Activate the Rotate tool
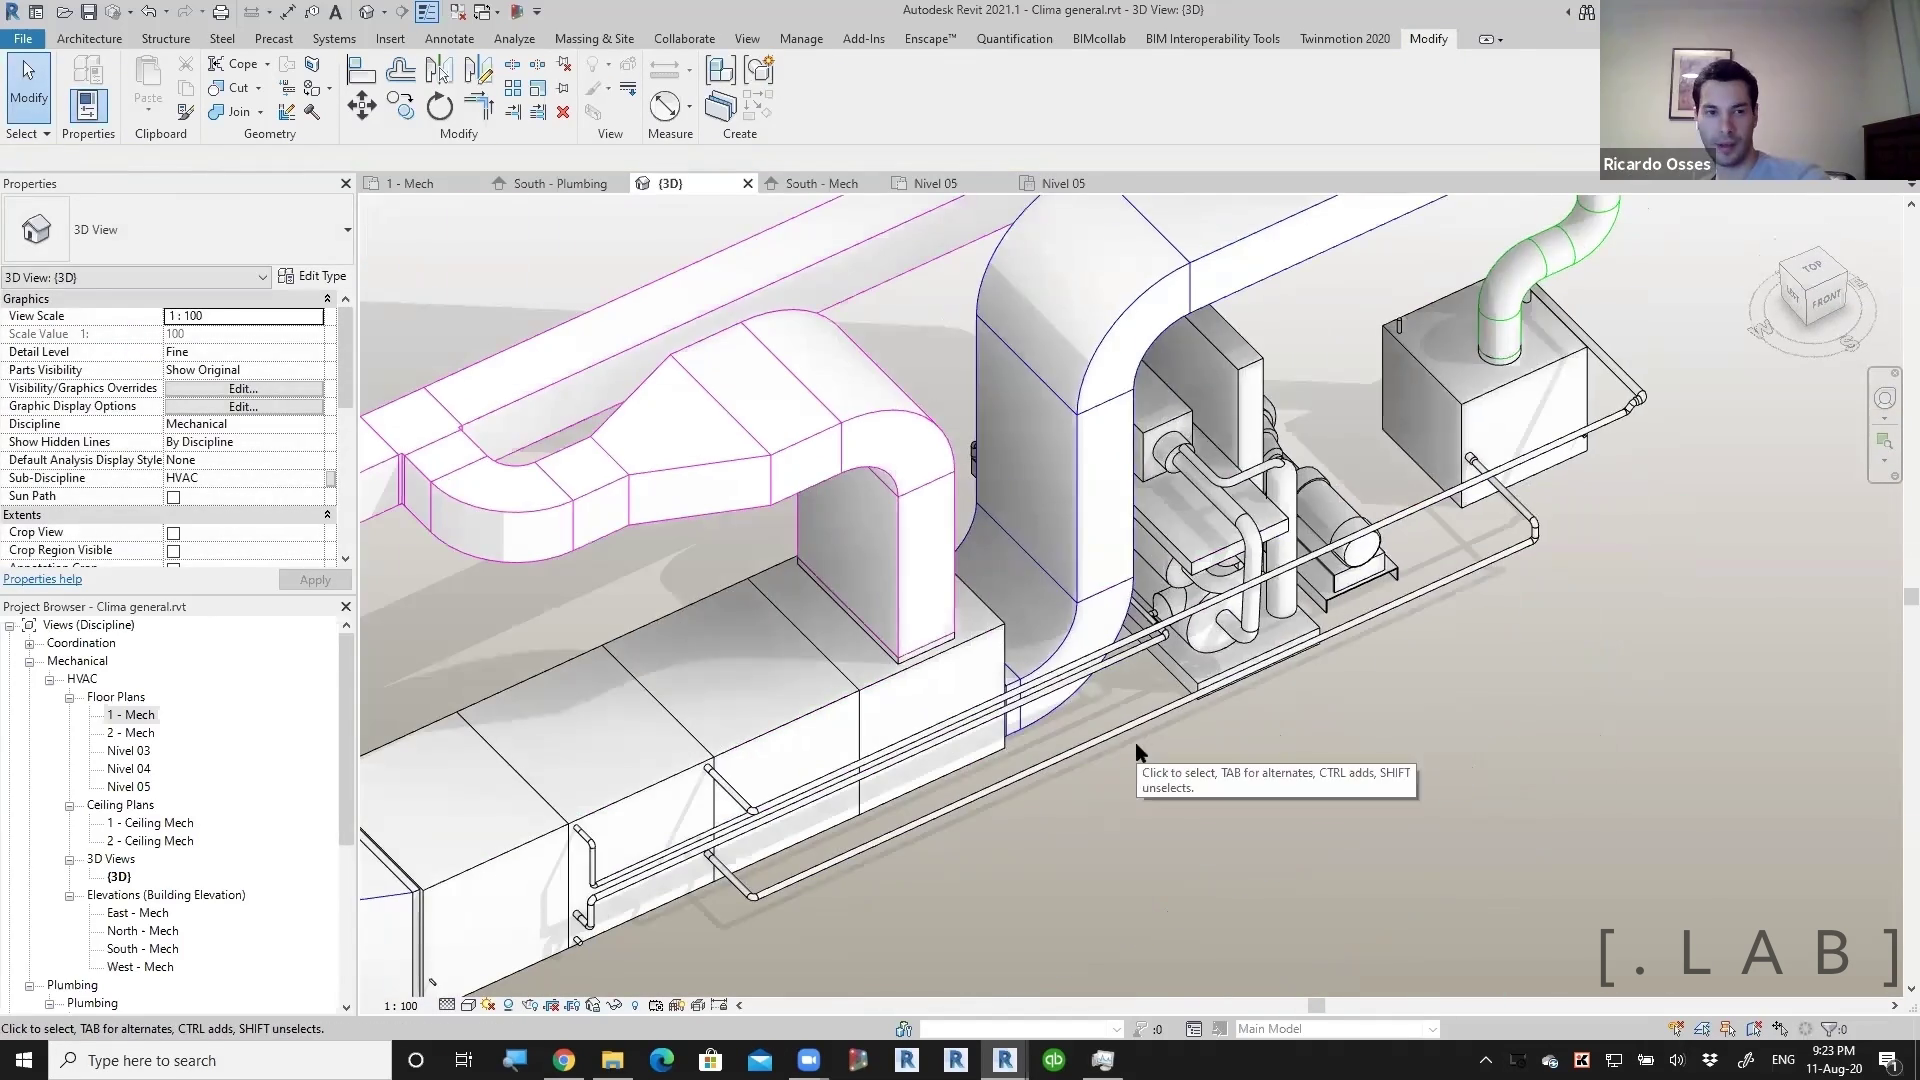 (439, 106)
